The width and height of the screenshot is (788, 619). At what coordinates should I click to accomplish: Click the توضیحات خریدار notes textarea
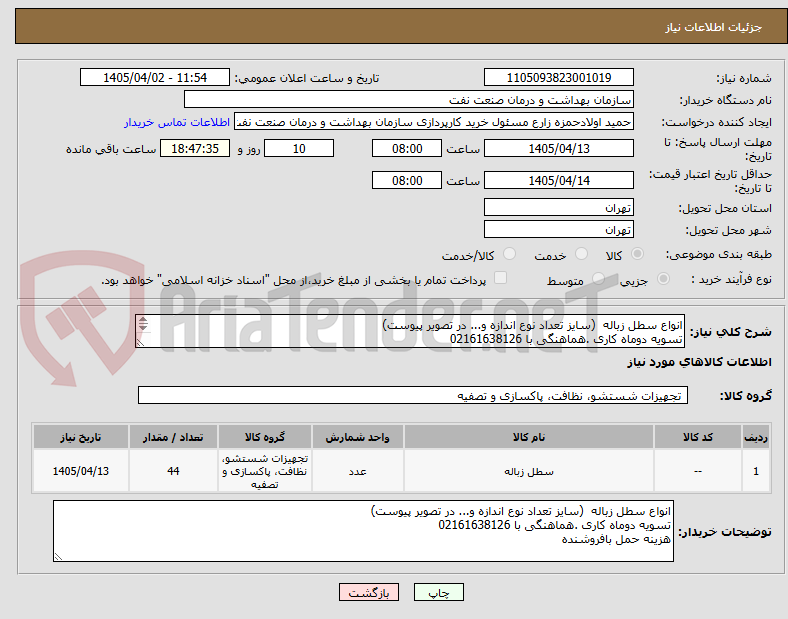(x=363, y=531)
